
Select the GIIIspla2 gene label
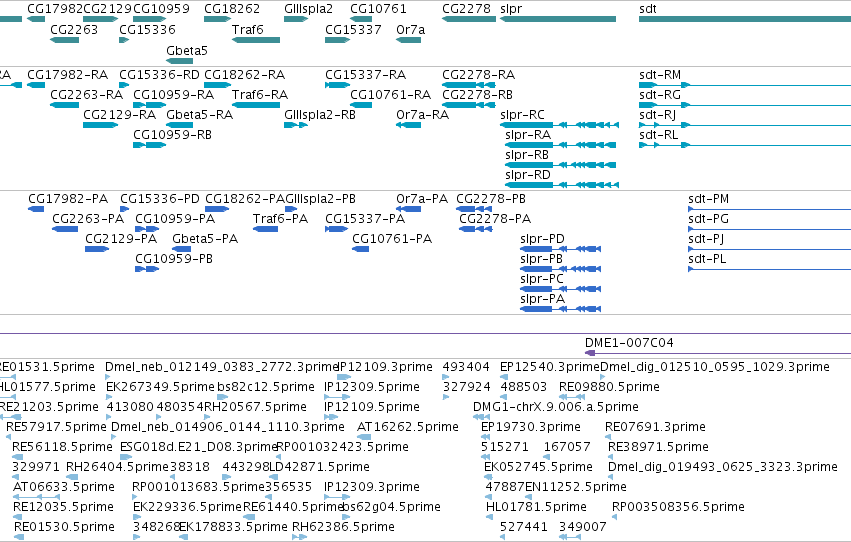(308, 9)
